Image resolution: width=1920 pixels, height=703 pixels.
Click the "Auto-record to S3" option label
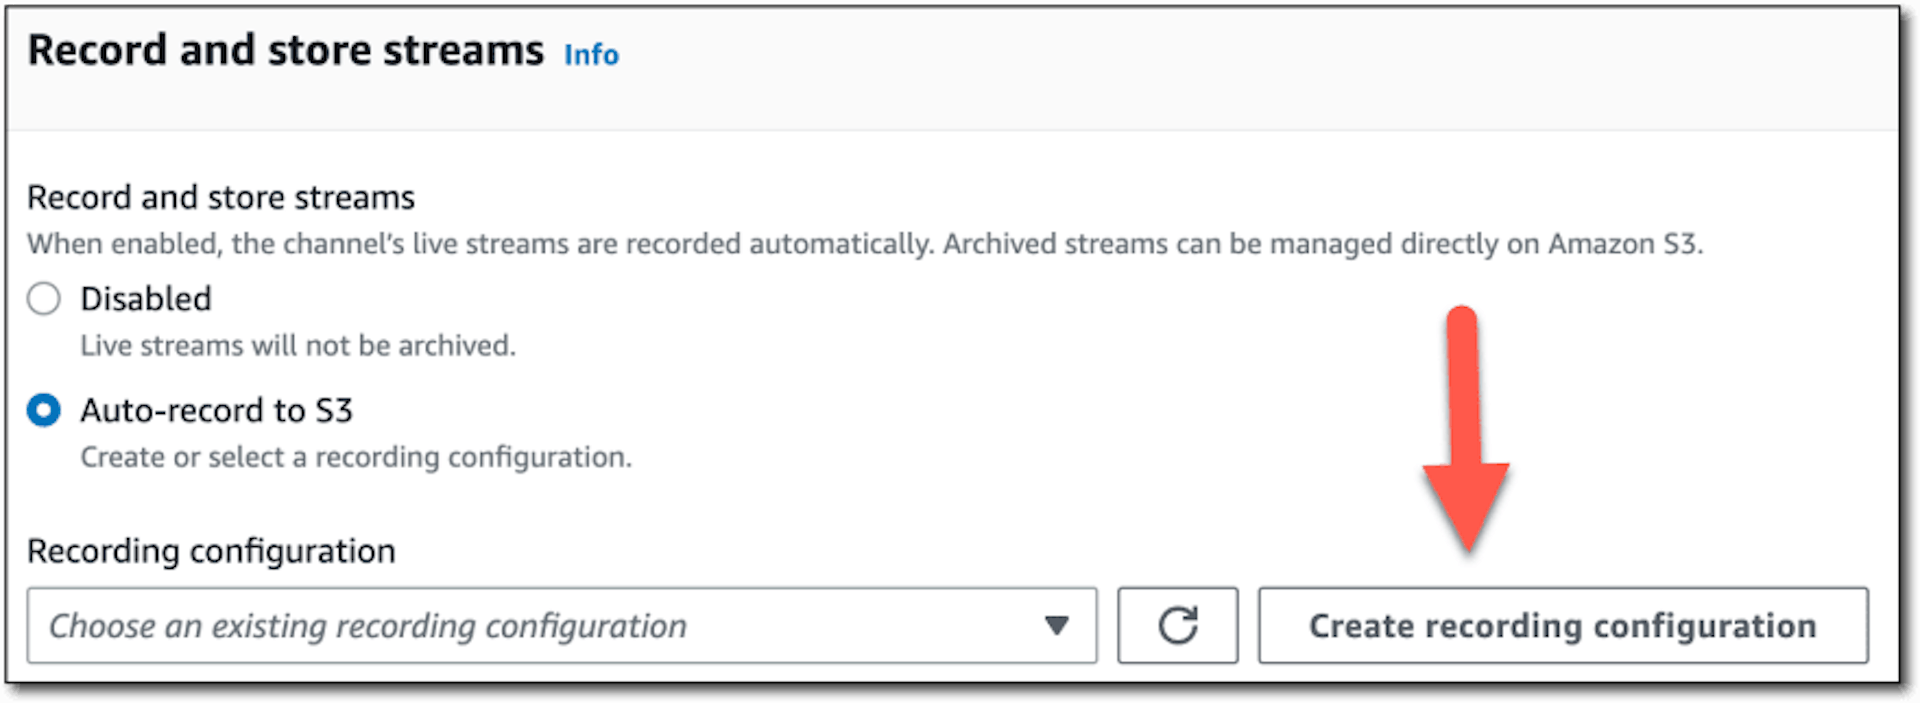tap(217, 410)
